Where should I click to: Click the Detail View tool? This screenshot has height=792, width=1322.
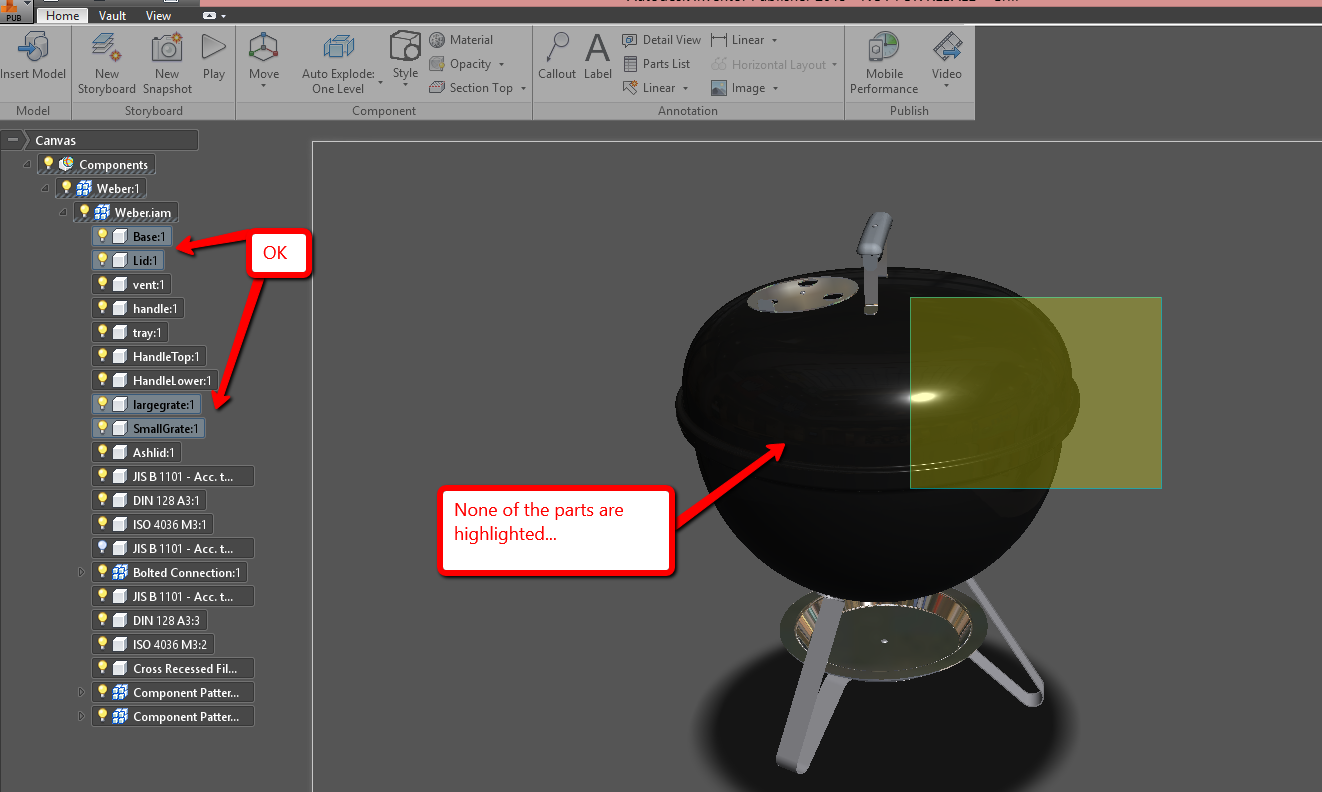pos(662,40)
